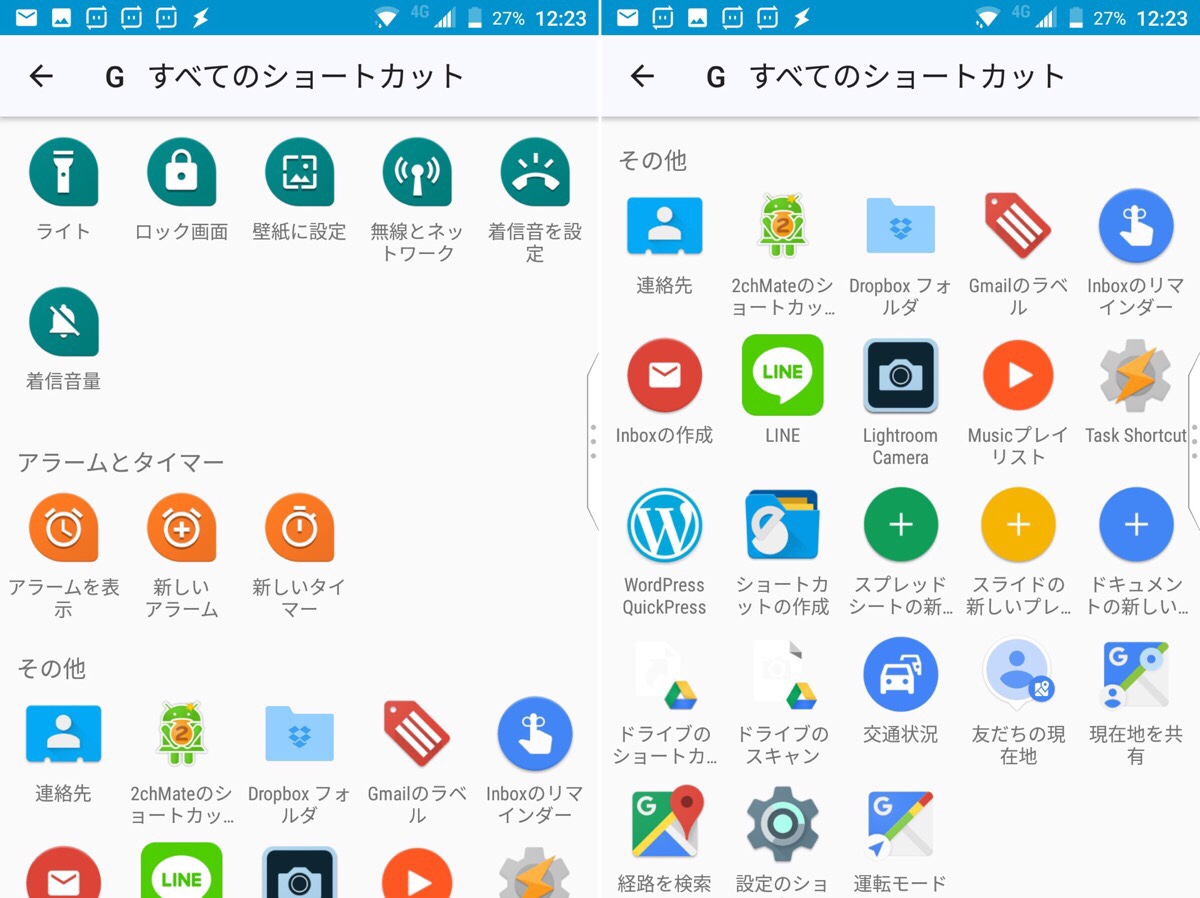The width and height of the screenshot is (1200, 898).
Task: Create a new スプレッドシート with green plus
Action: (900, 526)
